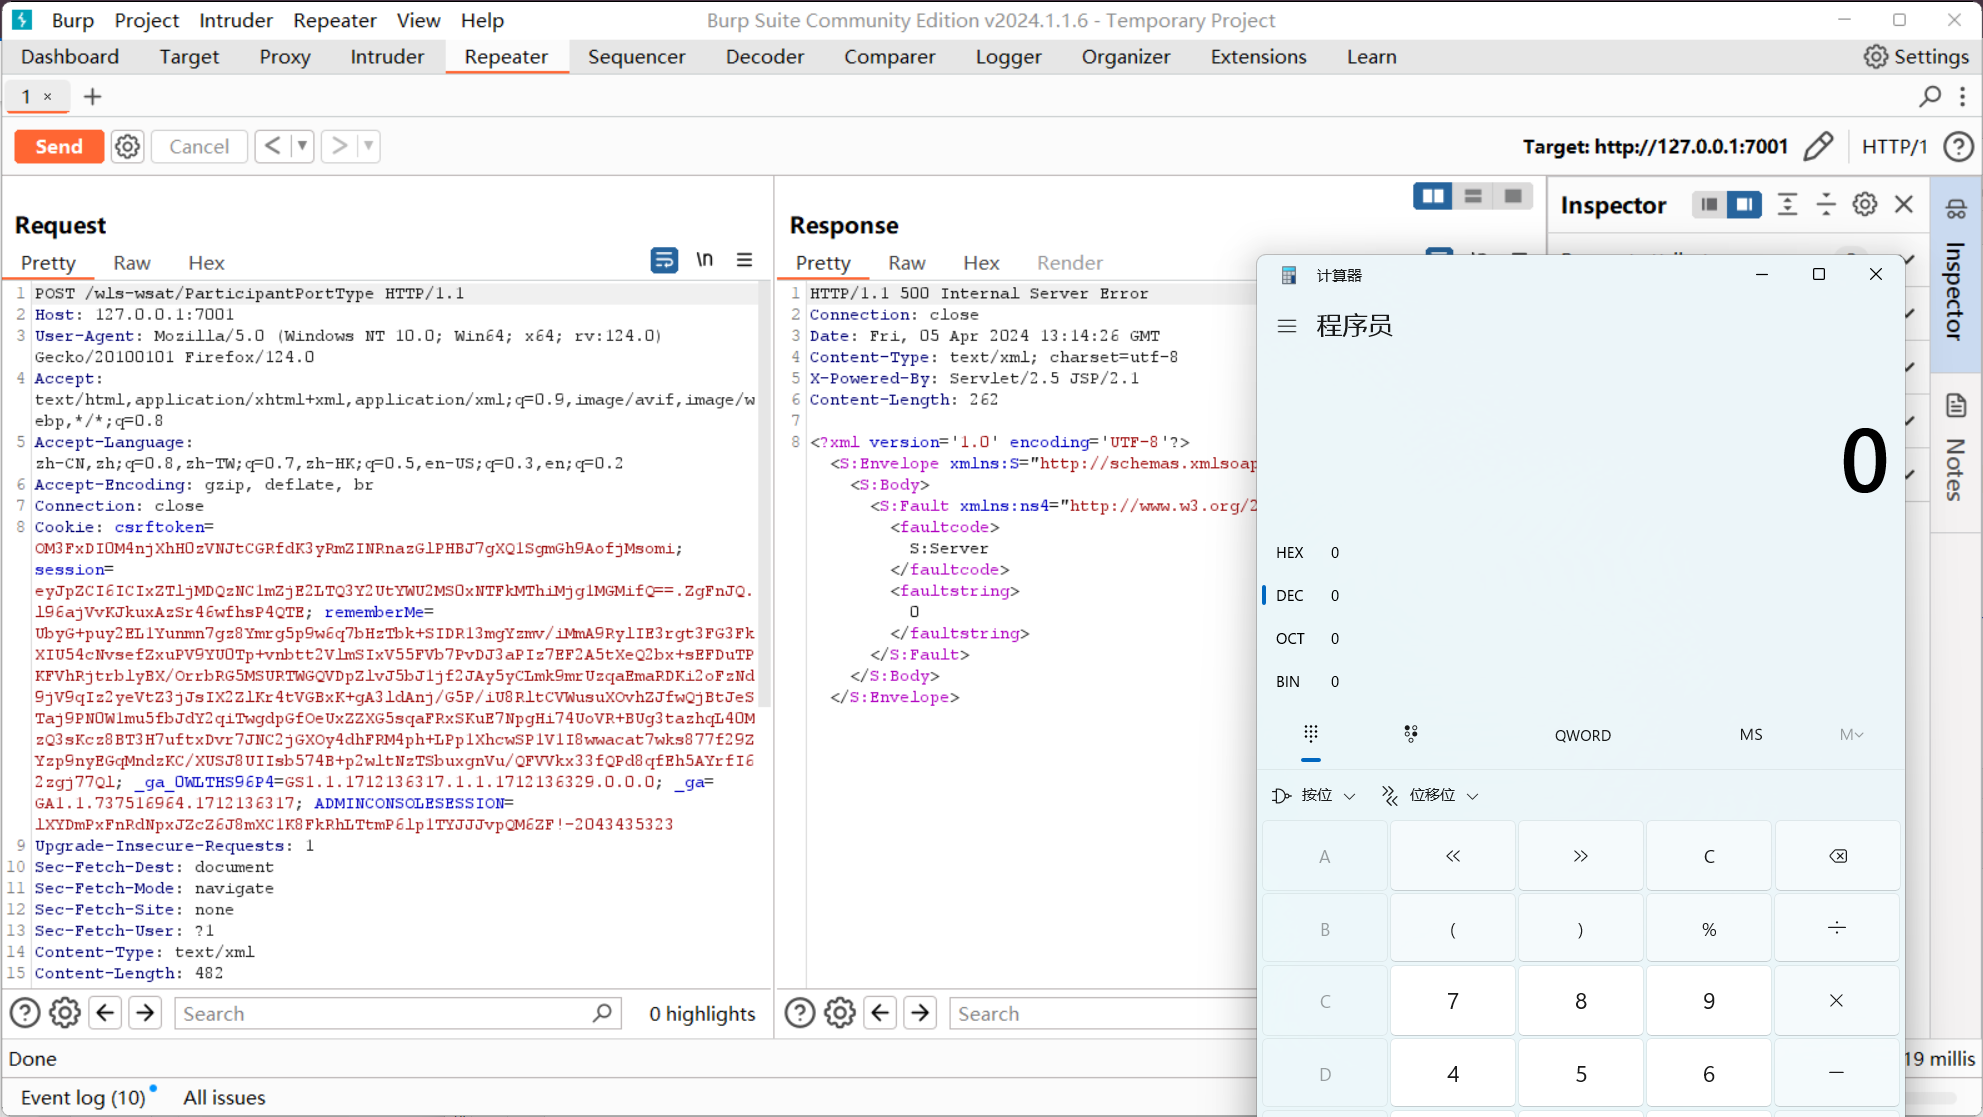Viewport: 1983px width, 1117px height.
Task: Switch the response view to Render
Action: pos(1069,262)
